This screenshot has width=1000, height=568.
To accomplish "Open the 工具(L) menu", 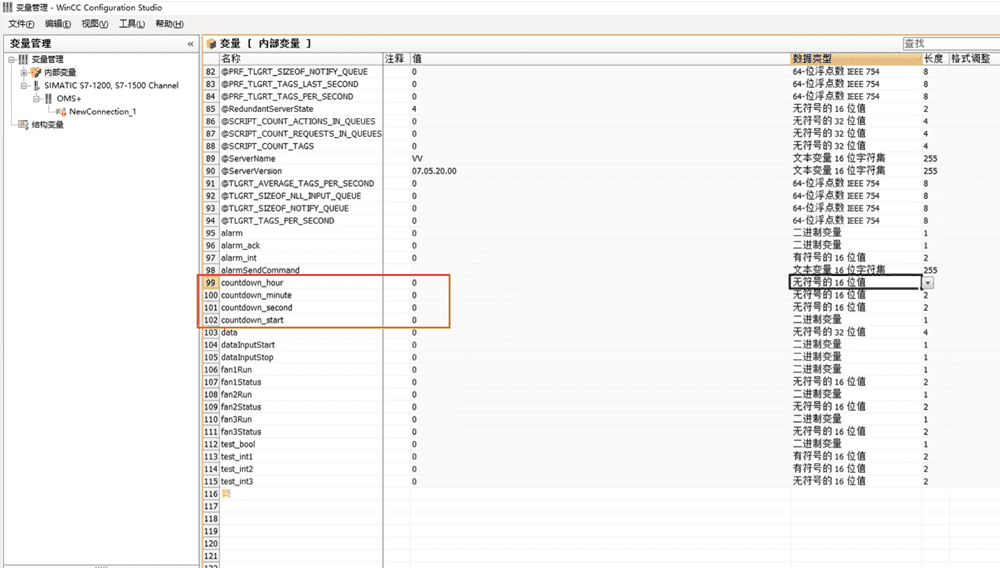I will pyautogui.click(x=132, y=24).
